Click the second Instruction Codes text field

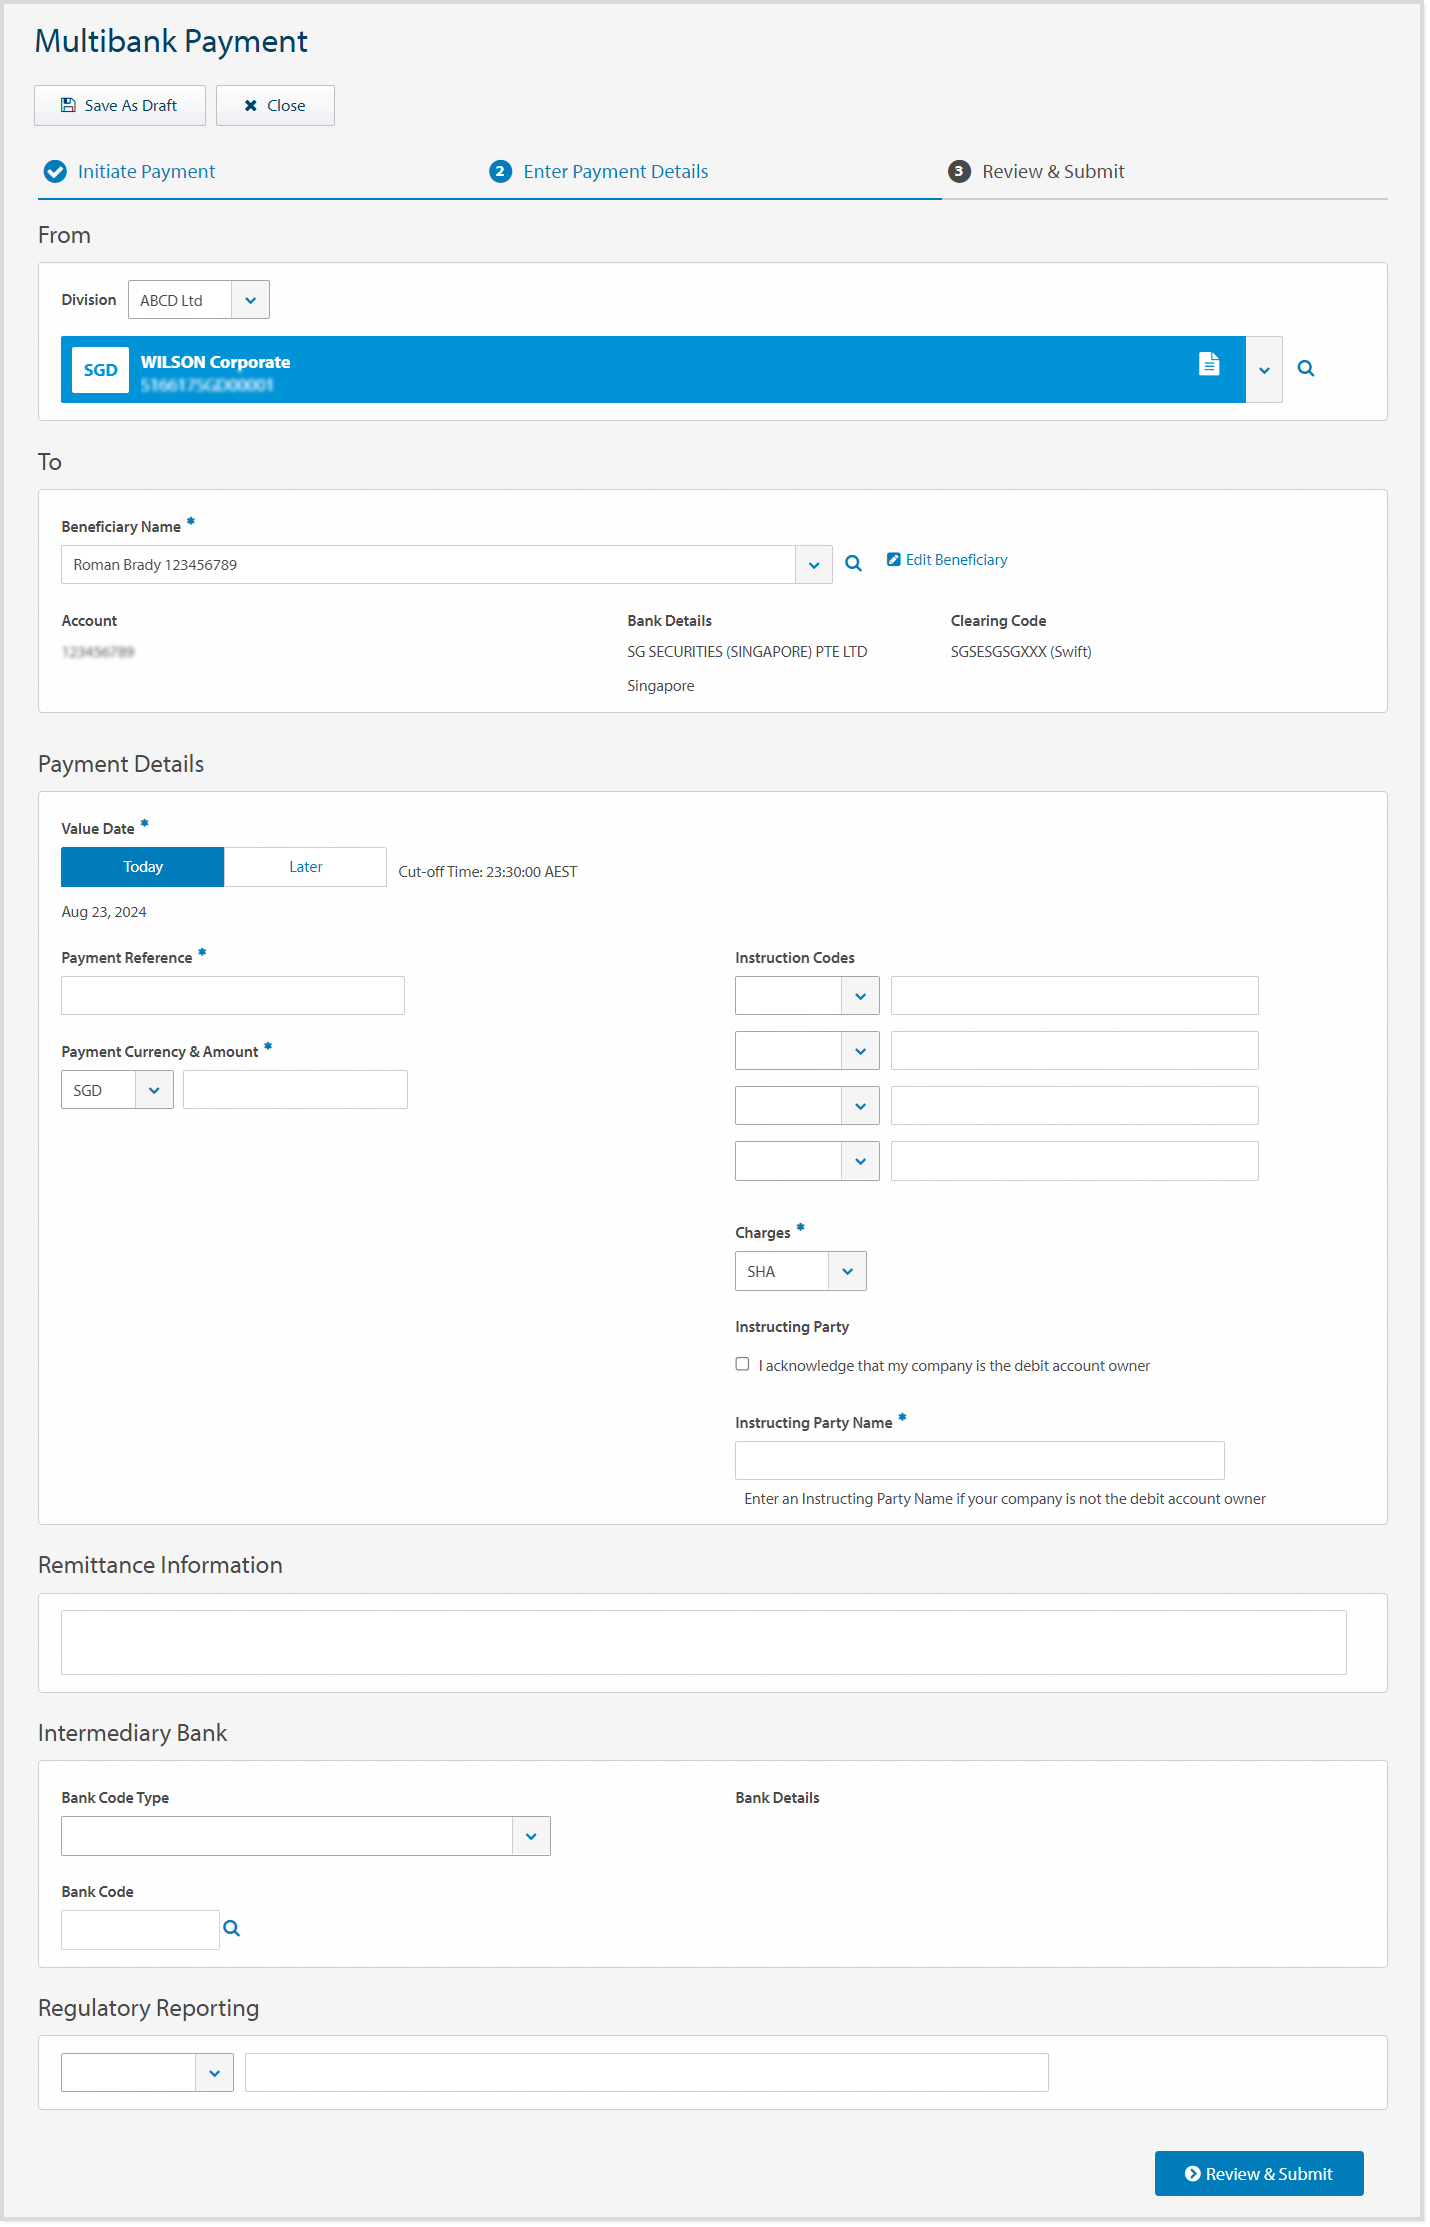pyautogui.click(x=1075, y=1051)
